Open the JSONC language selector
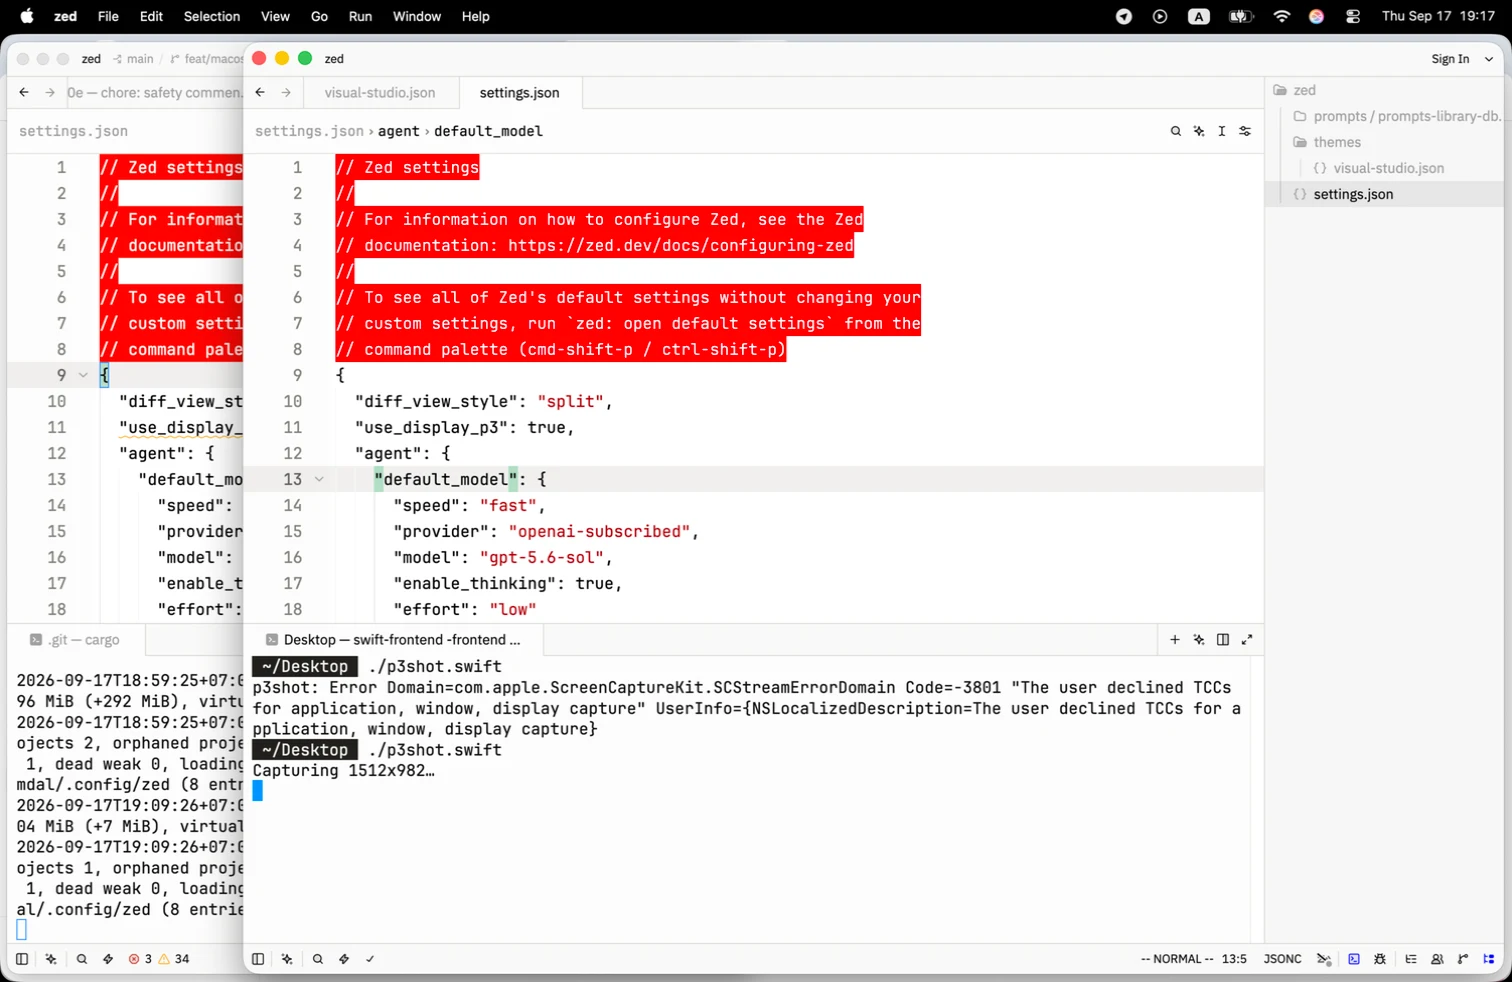Screen dimensions: 1512x982 pyautogui.click(x=1282, y=959)
